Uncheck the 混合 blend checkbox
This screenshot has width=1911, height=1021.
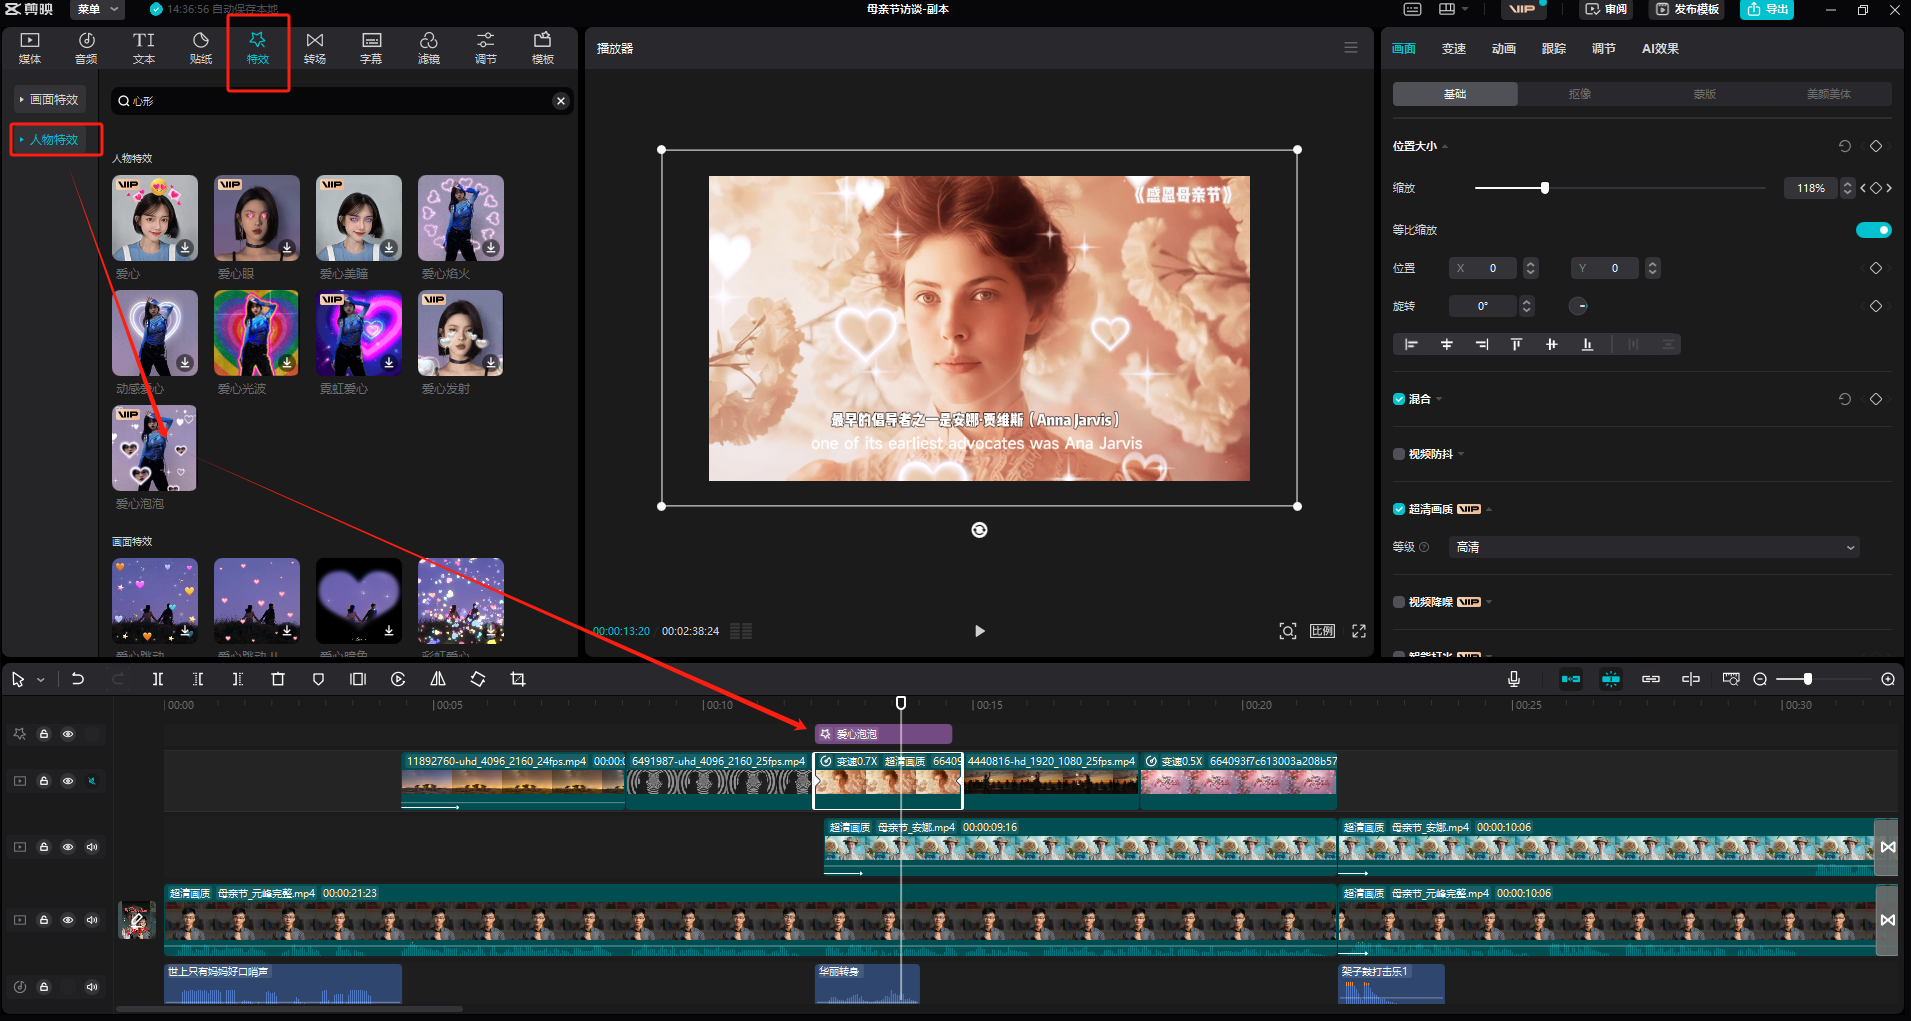(1399, 399)
